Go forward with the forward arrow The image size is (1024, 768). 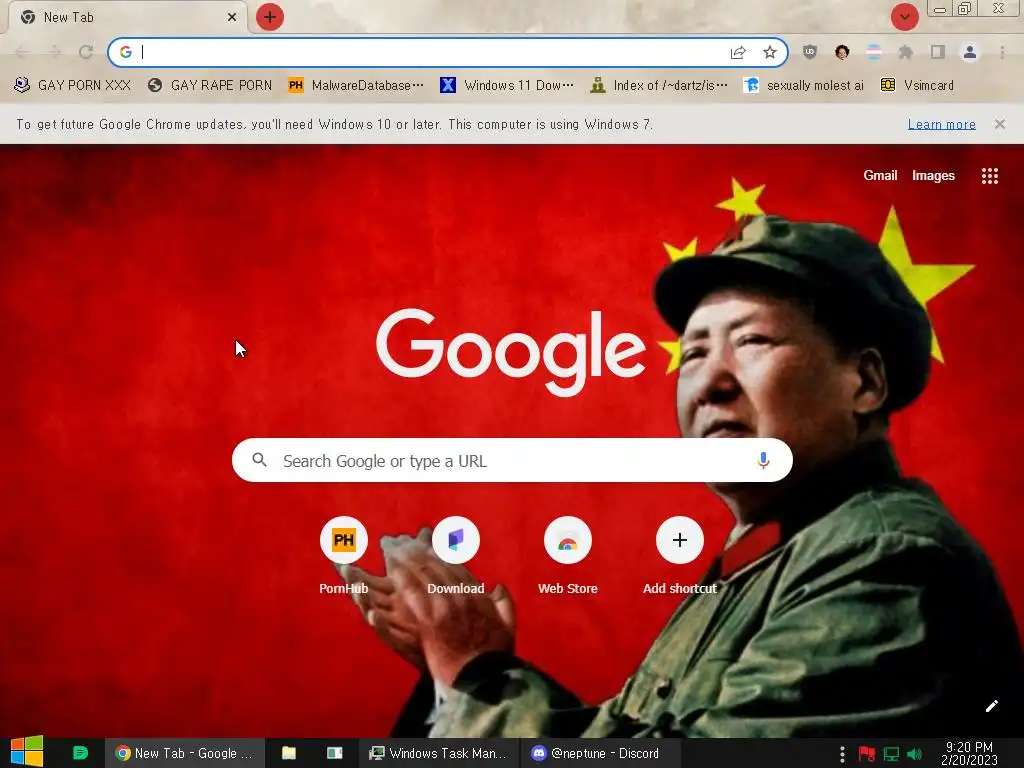(54, 52)
